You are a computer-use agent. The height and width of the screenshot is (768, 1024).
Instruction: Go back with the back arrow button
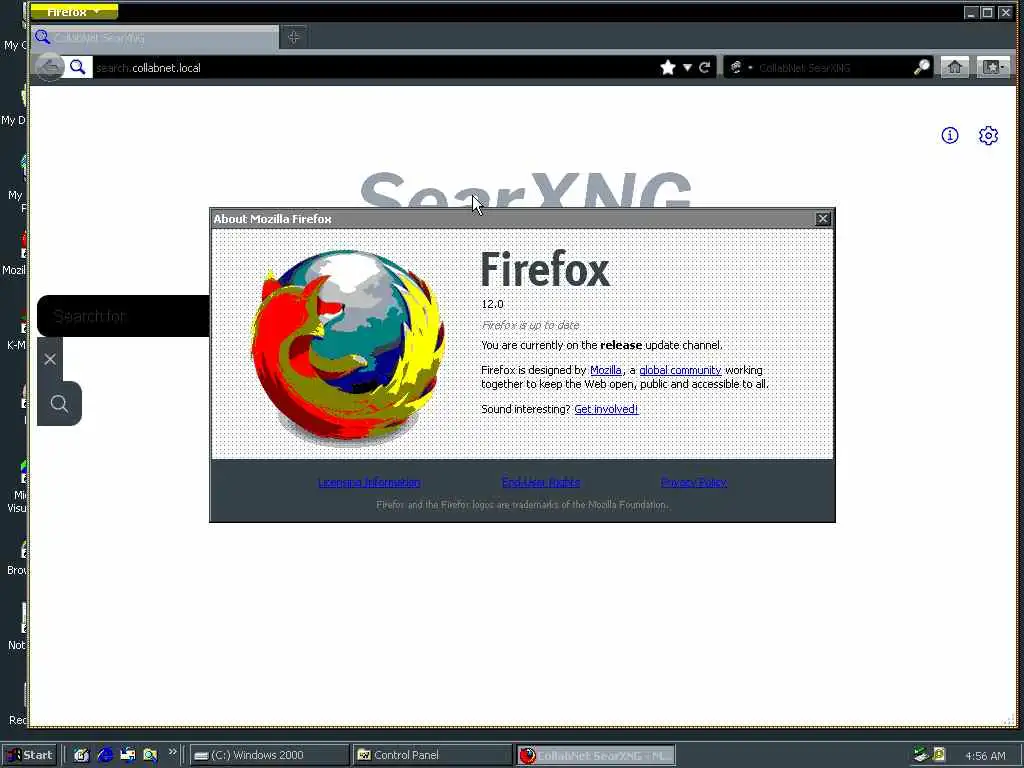[49, 67]
